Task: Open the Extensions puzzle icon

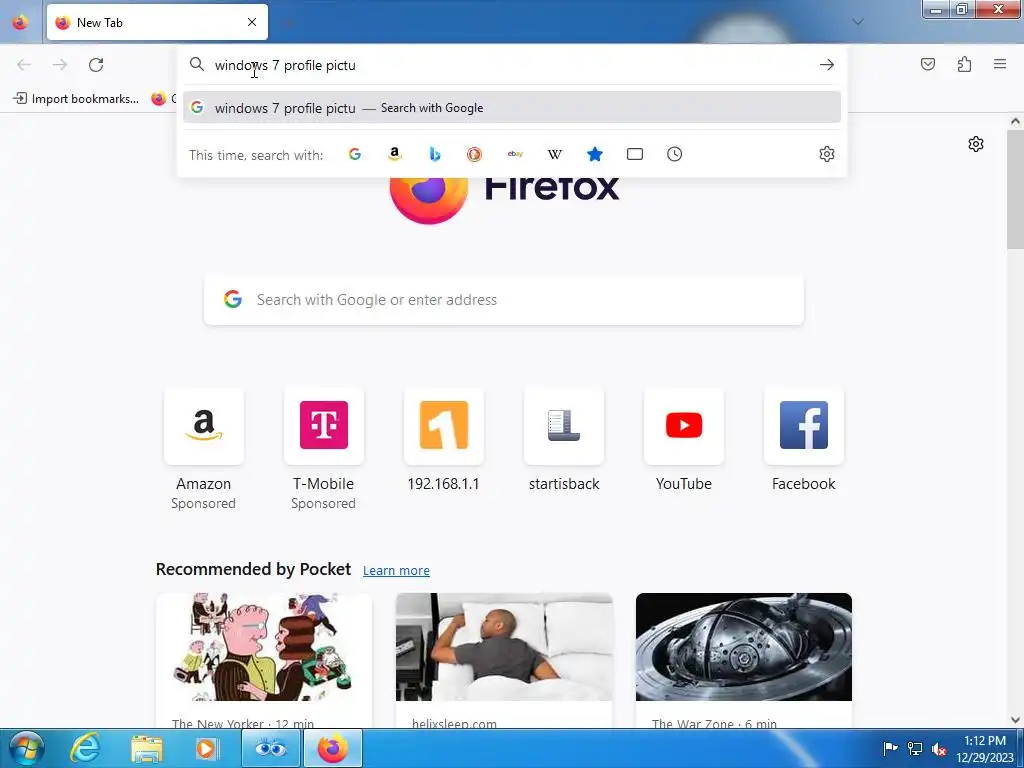Action: point(964,64)
